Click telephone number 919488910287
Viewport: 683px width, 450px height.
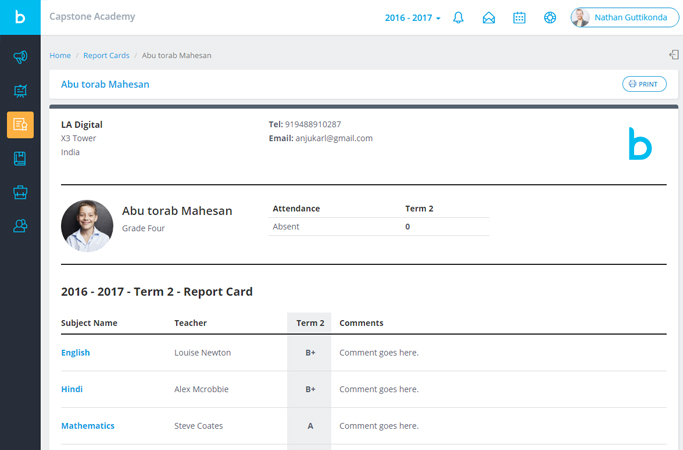313,124
